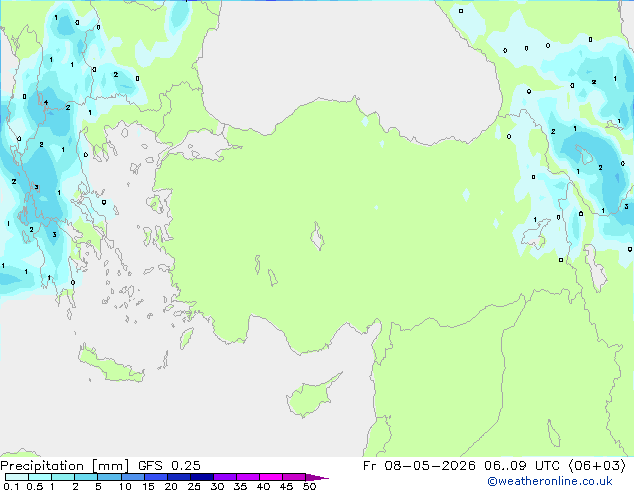Click the over-50 mm arrow tip on legend

coord(317,477)
